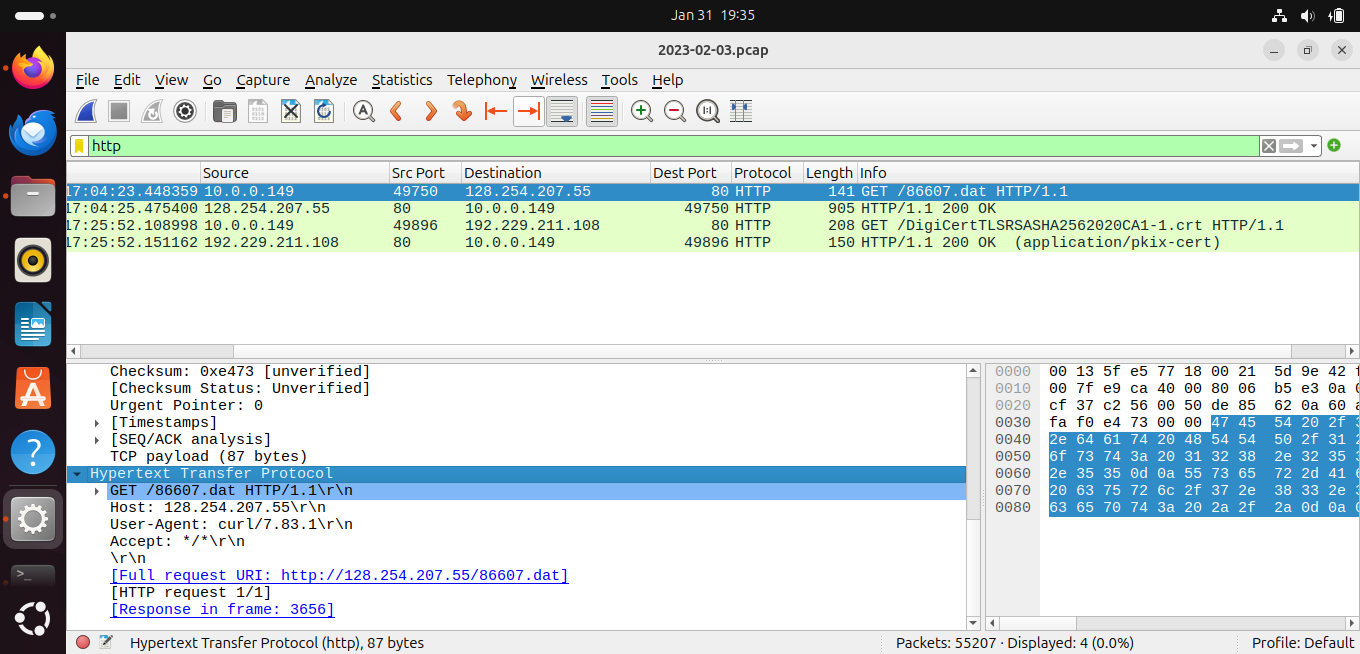Screen dimensions: 1360x654
Task: Save this capture file
Action: 258,111
